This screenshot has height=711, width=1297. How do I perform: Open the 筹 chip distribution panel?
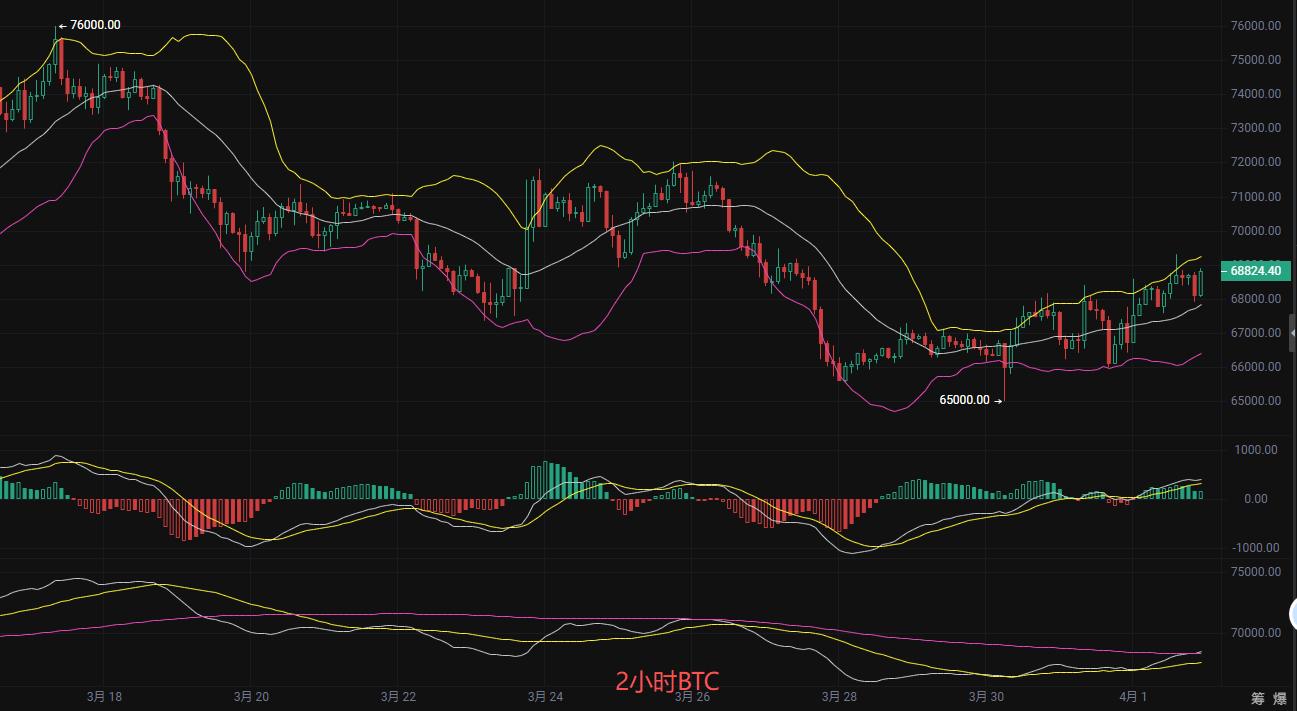click(1260, 697)
